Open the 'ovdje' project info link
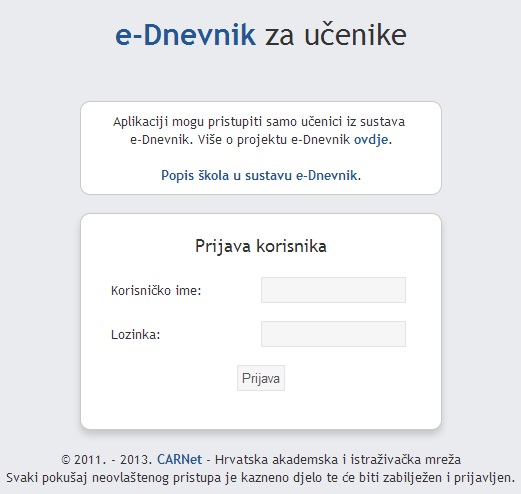521x494 pixels. click(x=371, y=140)
